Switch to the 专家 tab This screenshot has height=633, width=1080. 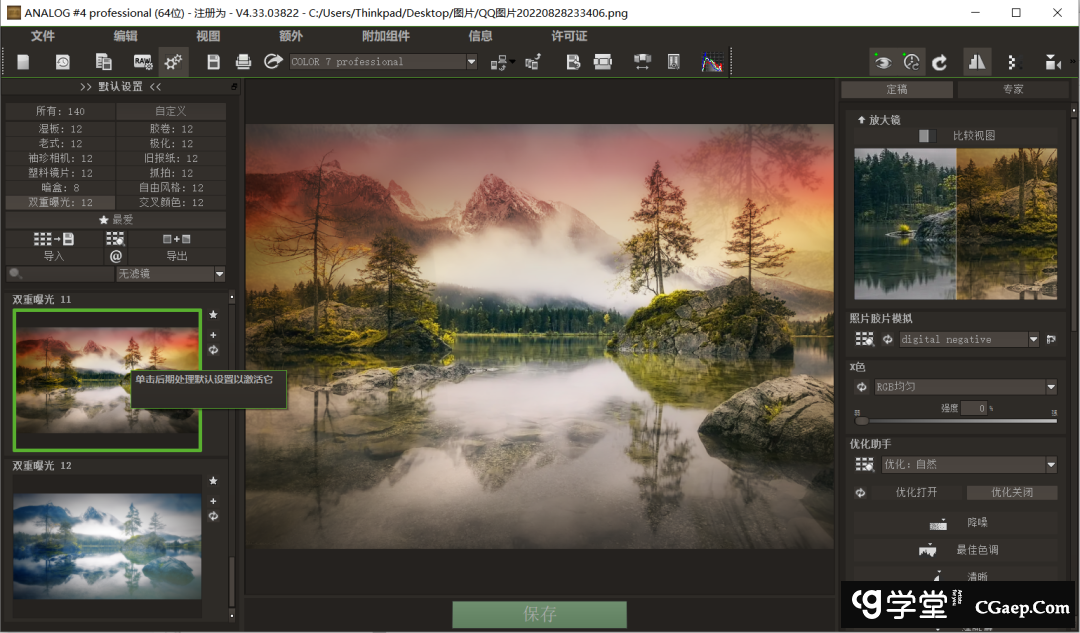coord(1012,90)
